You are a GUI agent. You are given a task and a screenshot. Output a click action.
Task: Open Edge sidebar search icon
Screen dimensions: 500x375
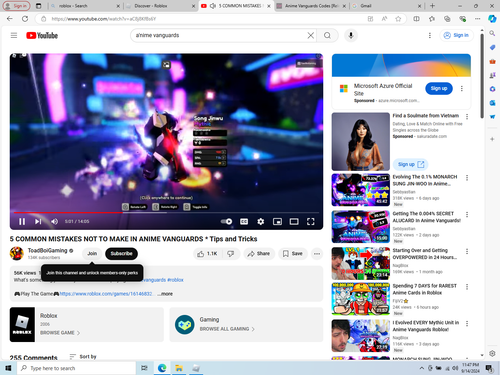pos(492,33)
